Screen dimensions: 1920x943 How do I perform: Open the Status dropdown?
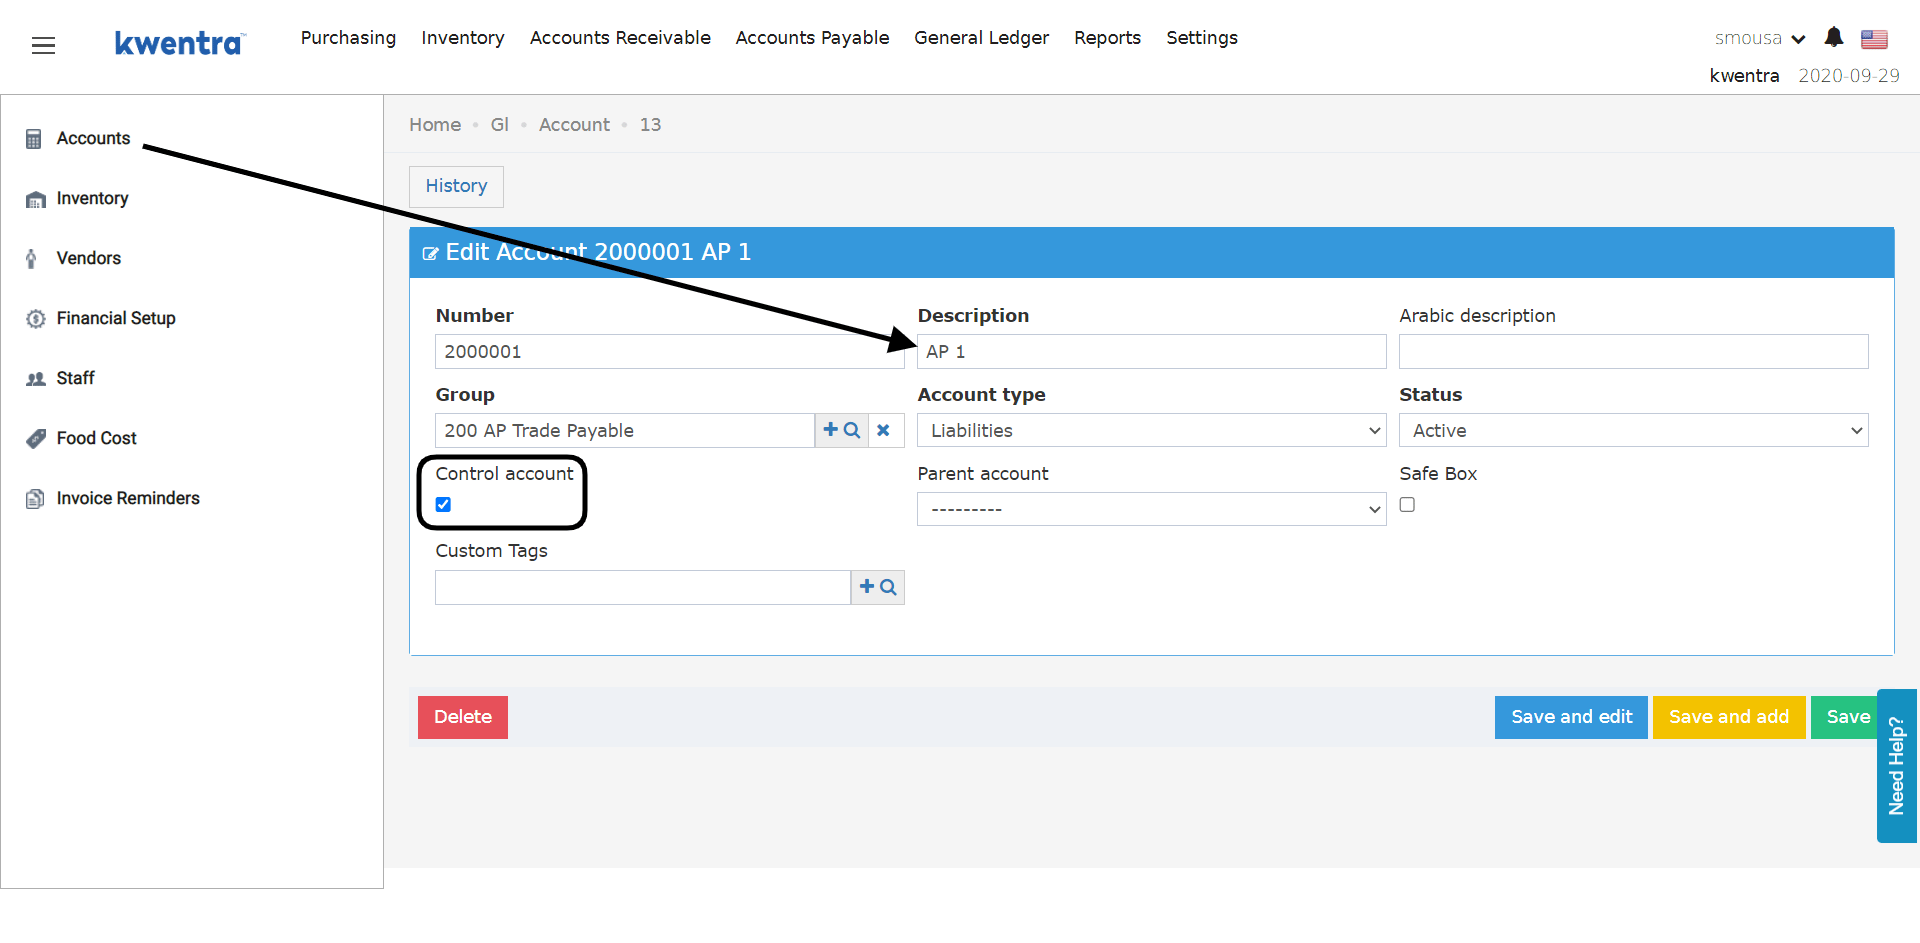(x=1633, y=430)
